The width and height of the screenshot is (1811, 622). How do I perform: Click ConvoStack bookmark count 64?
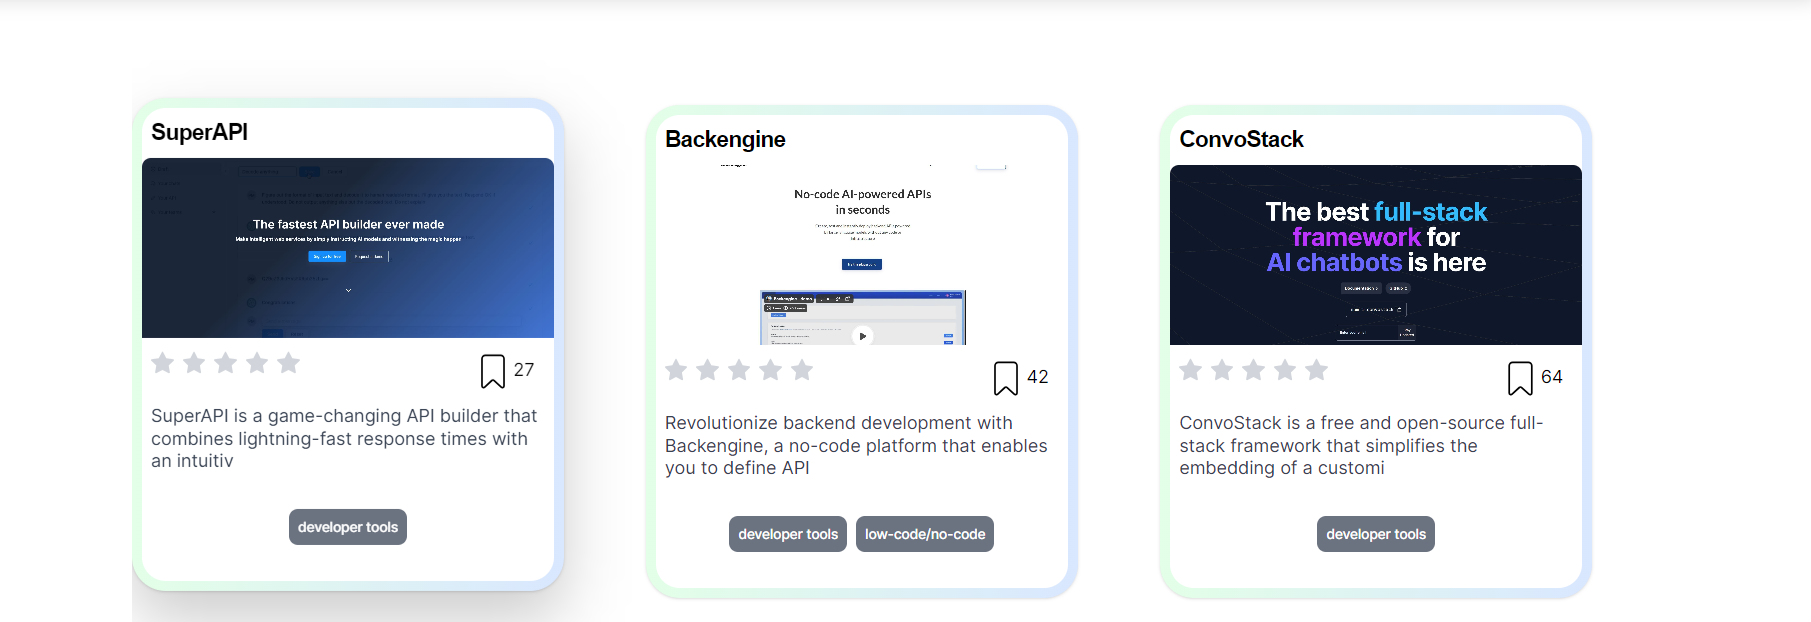point(1552,377)
